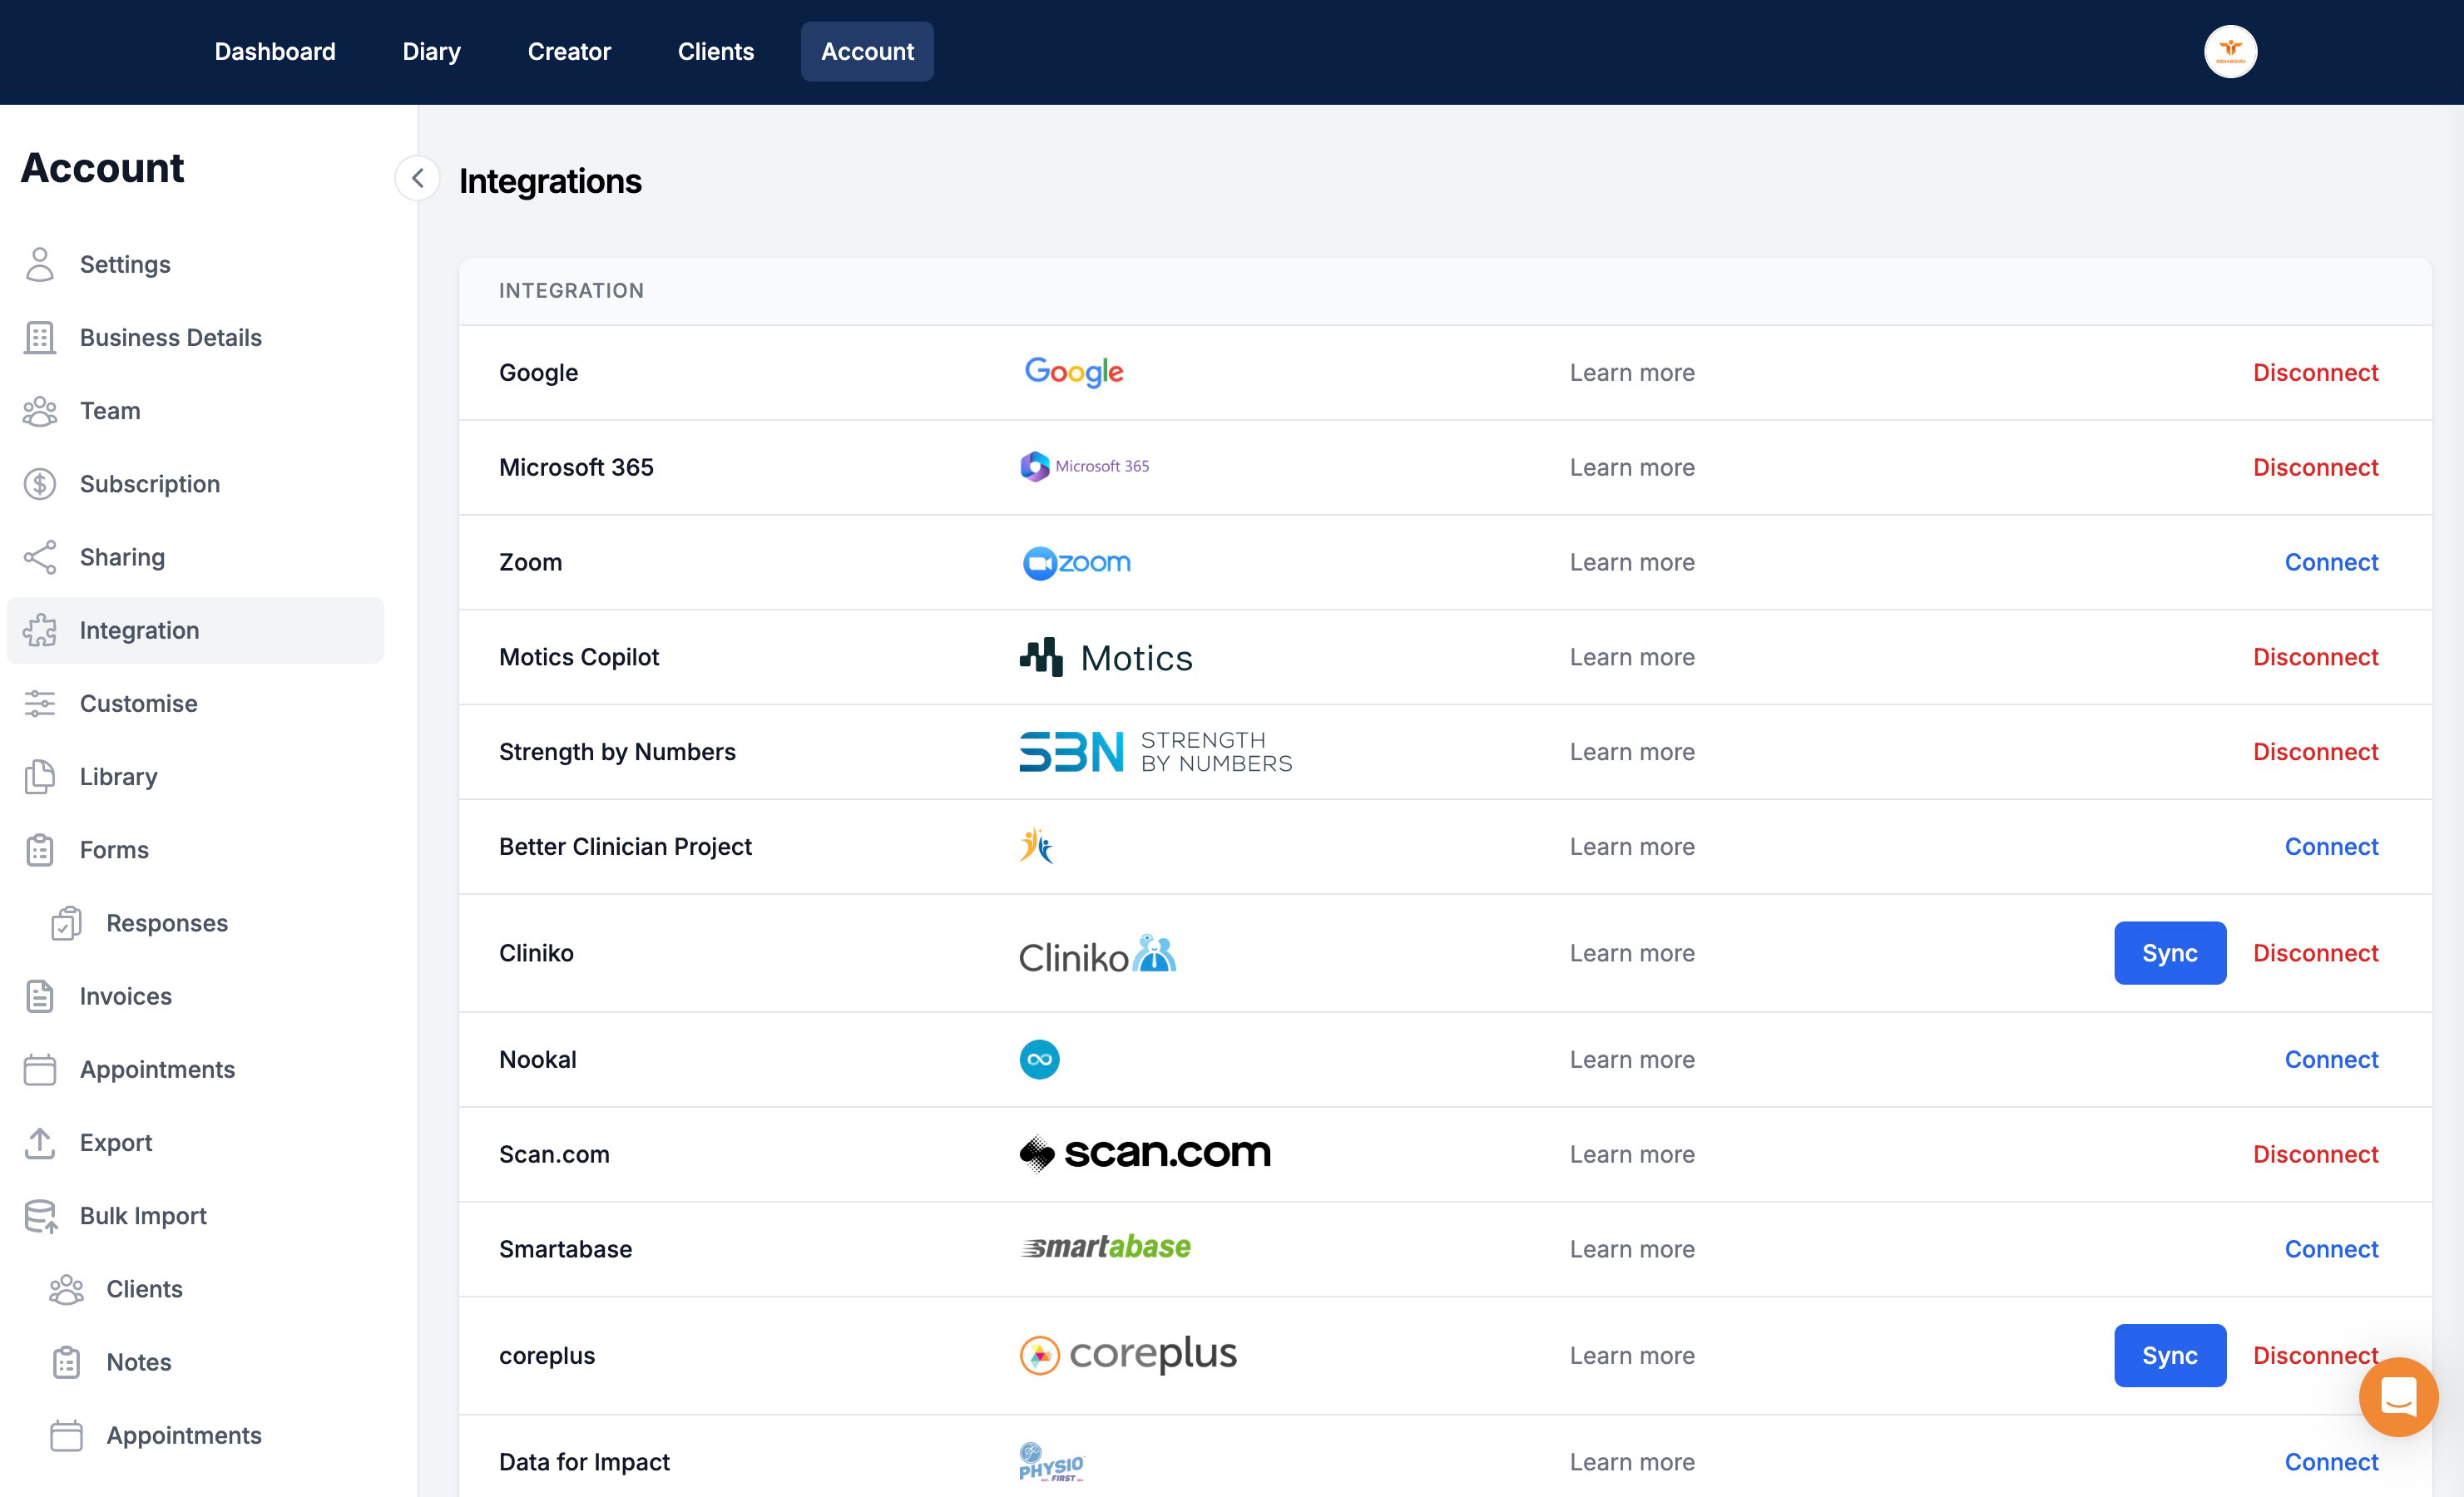This screenshot has height=1497, width=2464.
Task: Switch to the Diary tab
Action: click(431, 51)
